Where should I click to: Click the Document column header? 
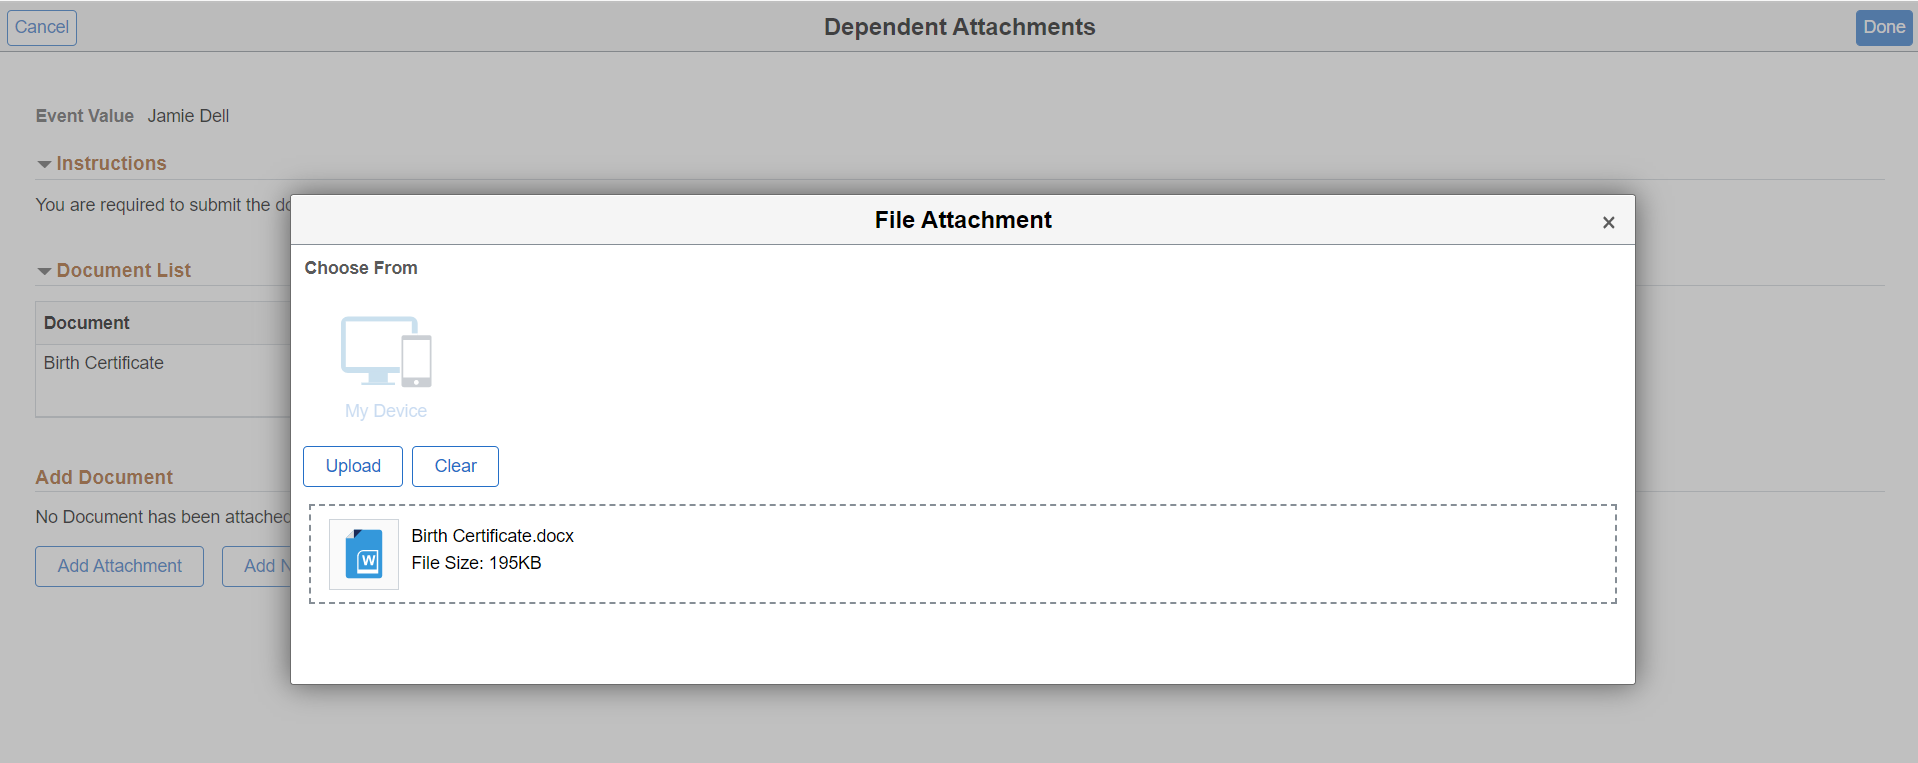click(x=87, y=323)
